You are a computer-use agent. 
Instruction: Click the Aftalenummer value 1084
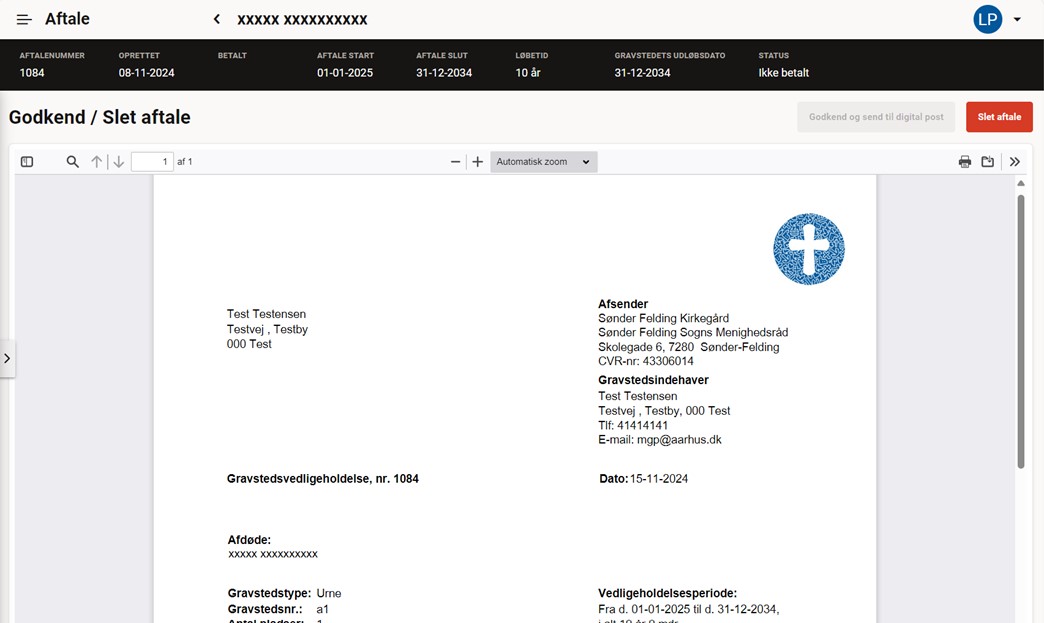[x=32, y=73]
